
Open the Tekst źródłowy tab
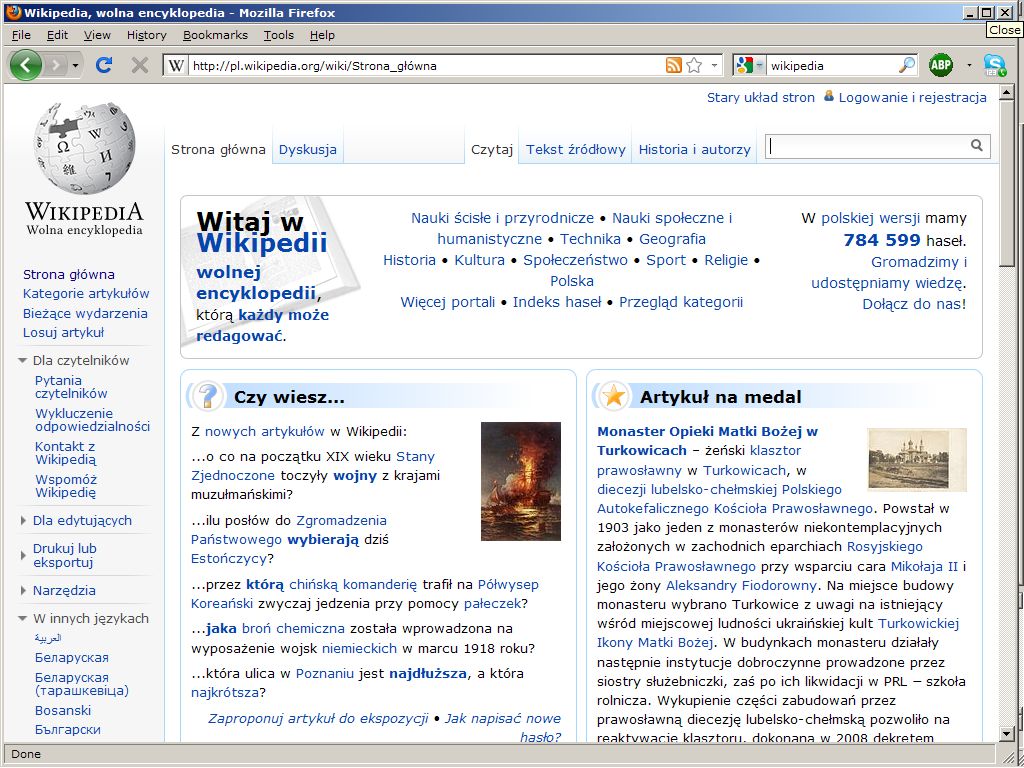575,149
